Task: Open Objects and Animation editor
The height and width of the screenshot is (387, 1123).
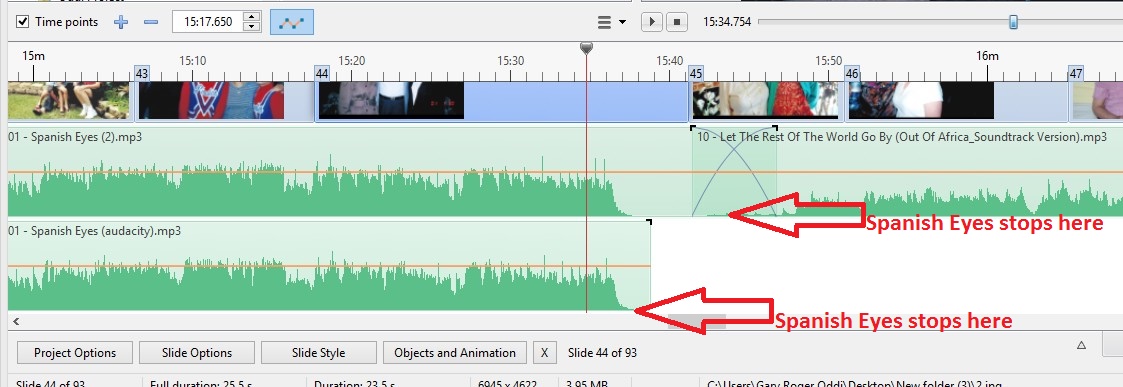Action: [x=456, y=353]
